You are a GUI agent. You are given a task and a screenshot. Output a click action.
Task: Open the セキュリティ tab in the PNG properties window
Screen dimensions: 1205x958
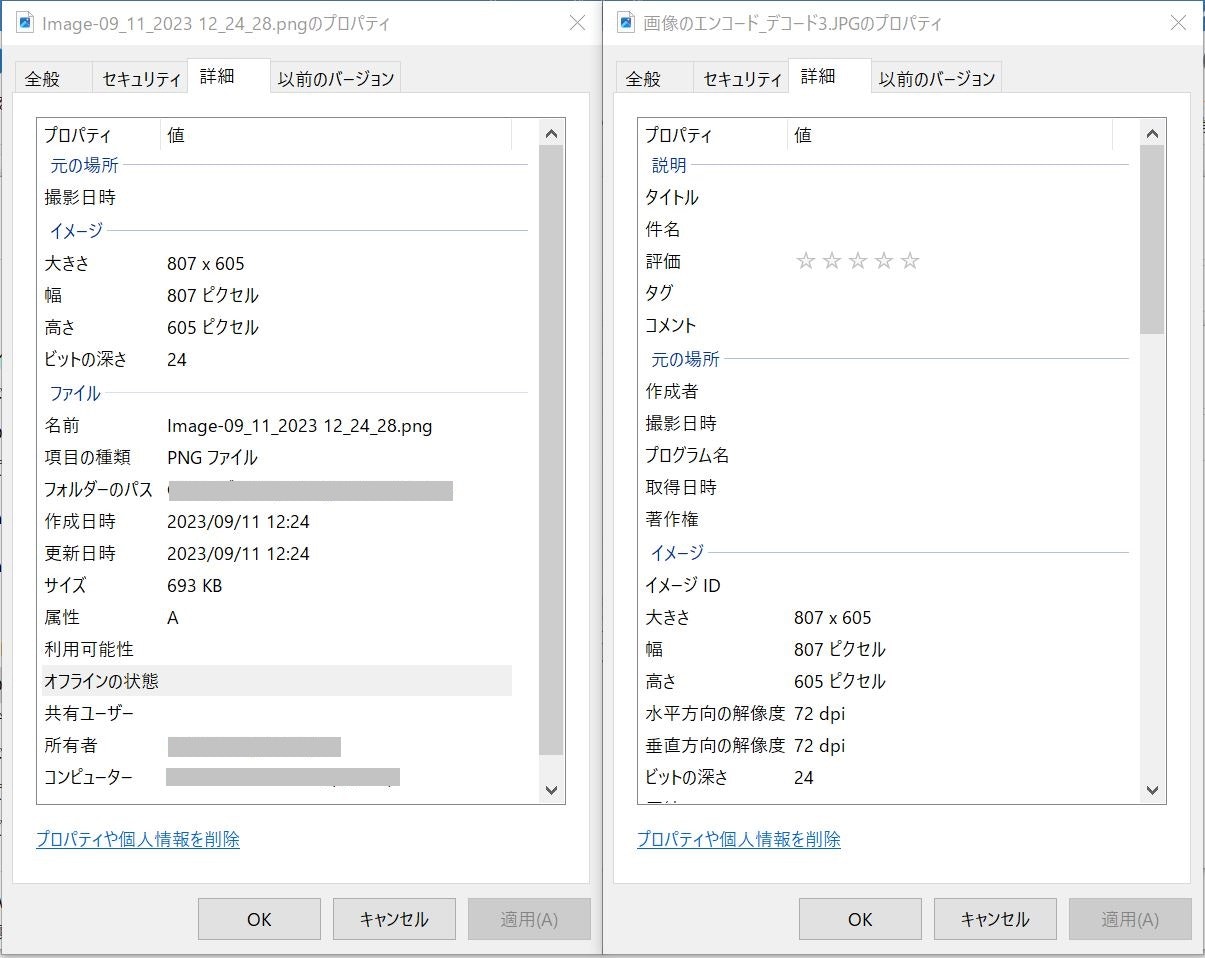[142, 79]
